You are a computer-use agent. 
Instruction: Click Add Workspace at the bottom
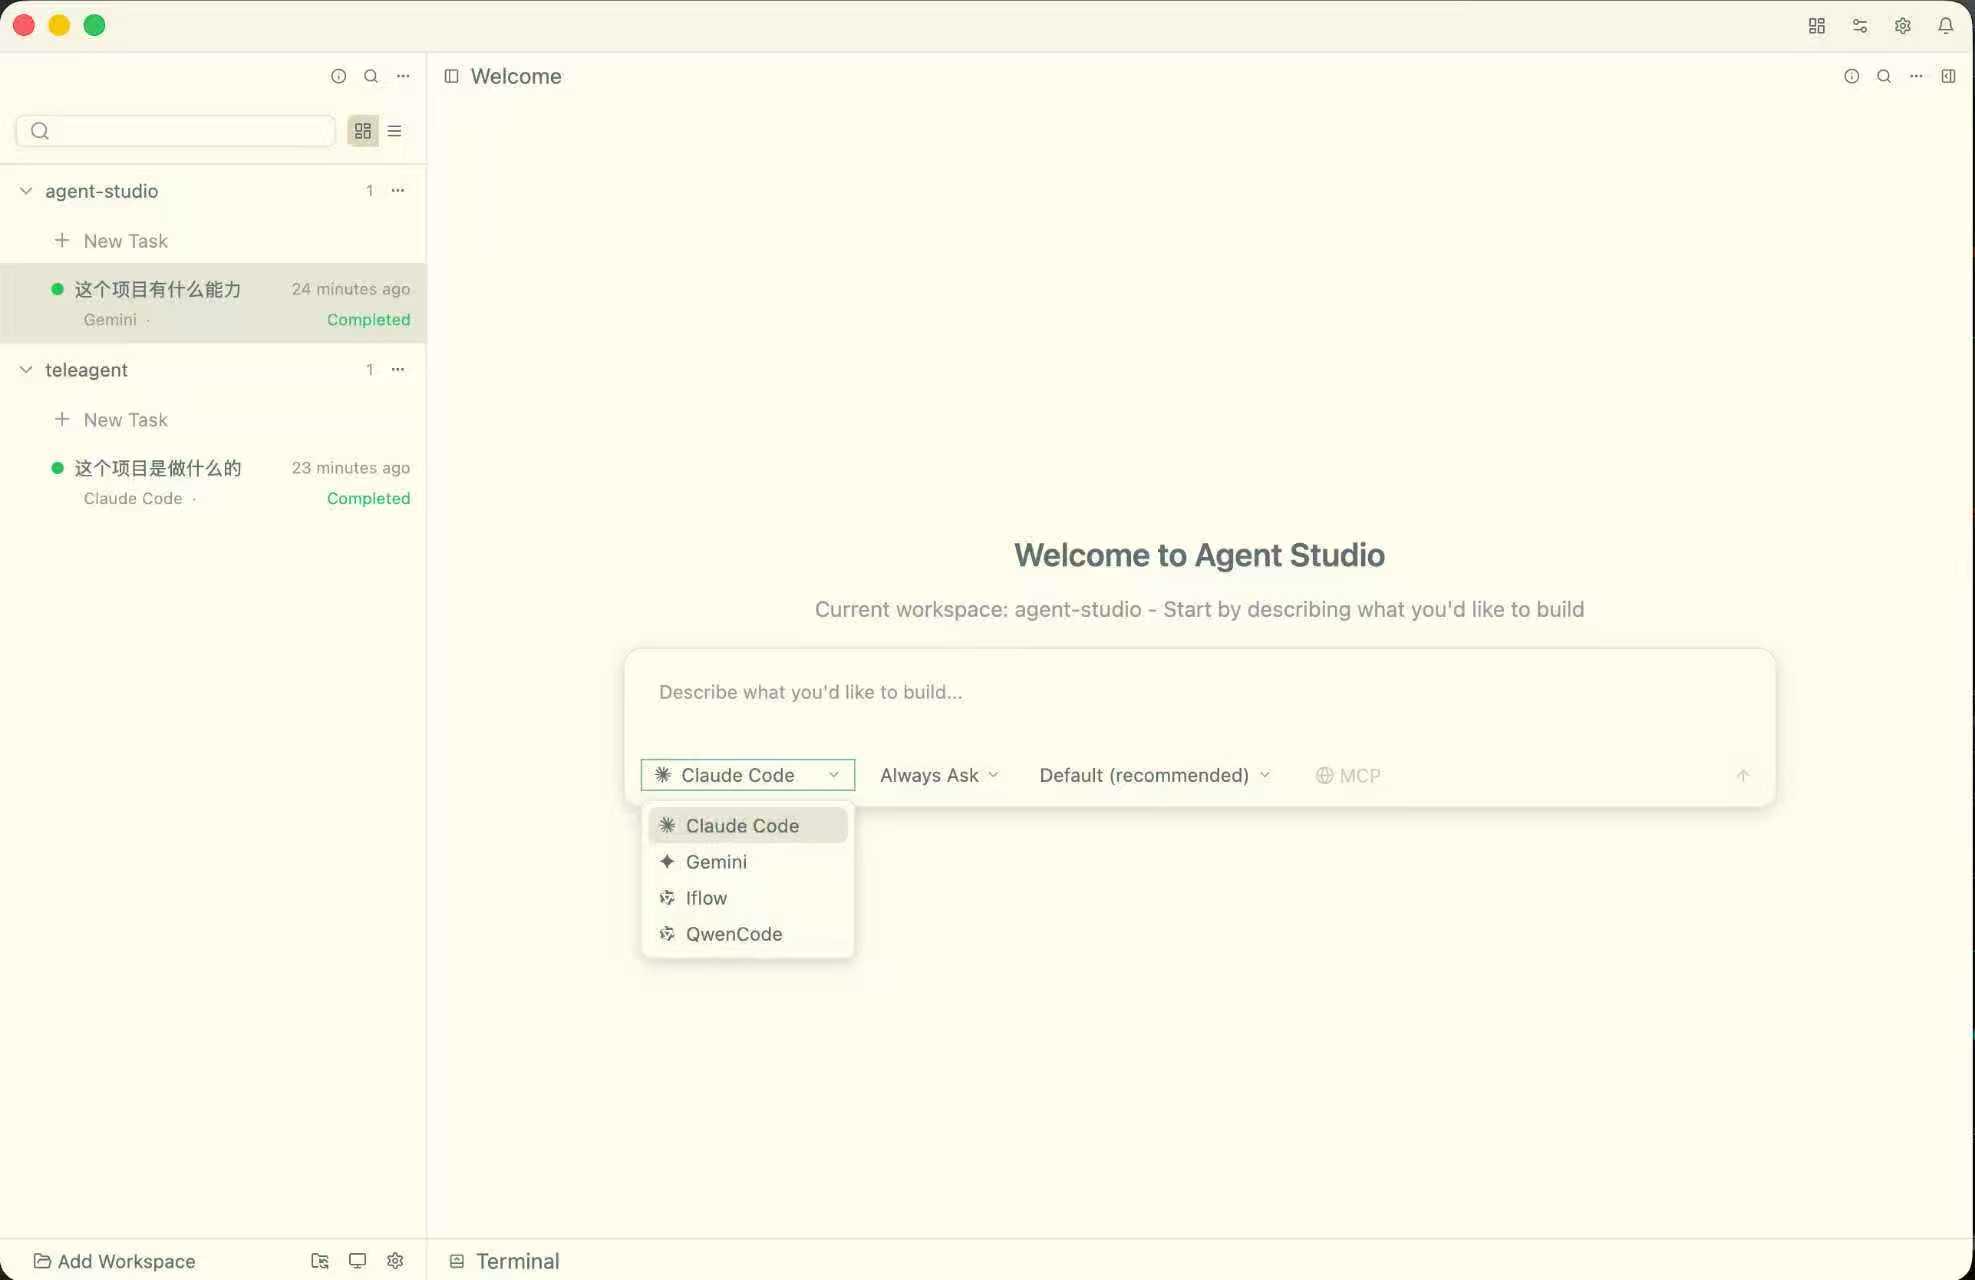[x=114, y=1261]
